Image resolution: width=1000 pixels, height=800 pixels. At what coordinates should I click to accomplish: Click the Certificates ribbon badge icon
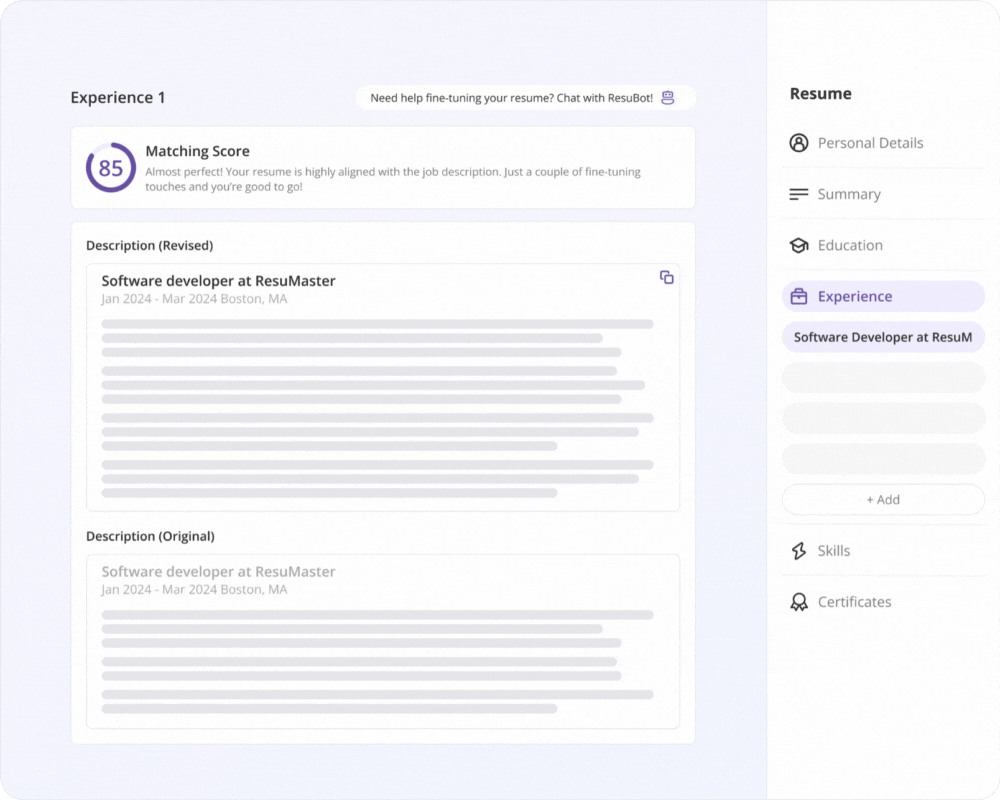click(x=798, y=602)
